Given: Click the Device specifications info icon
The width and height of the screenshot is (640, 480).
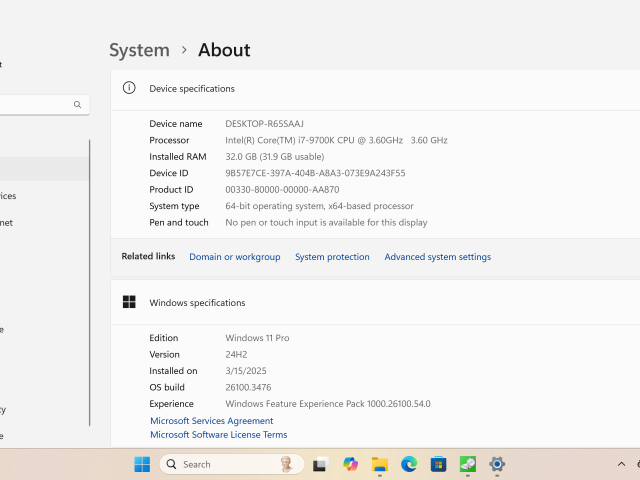Looking at the screenshot, I should point(129,88).
